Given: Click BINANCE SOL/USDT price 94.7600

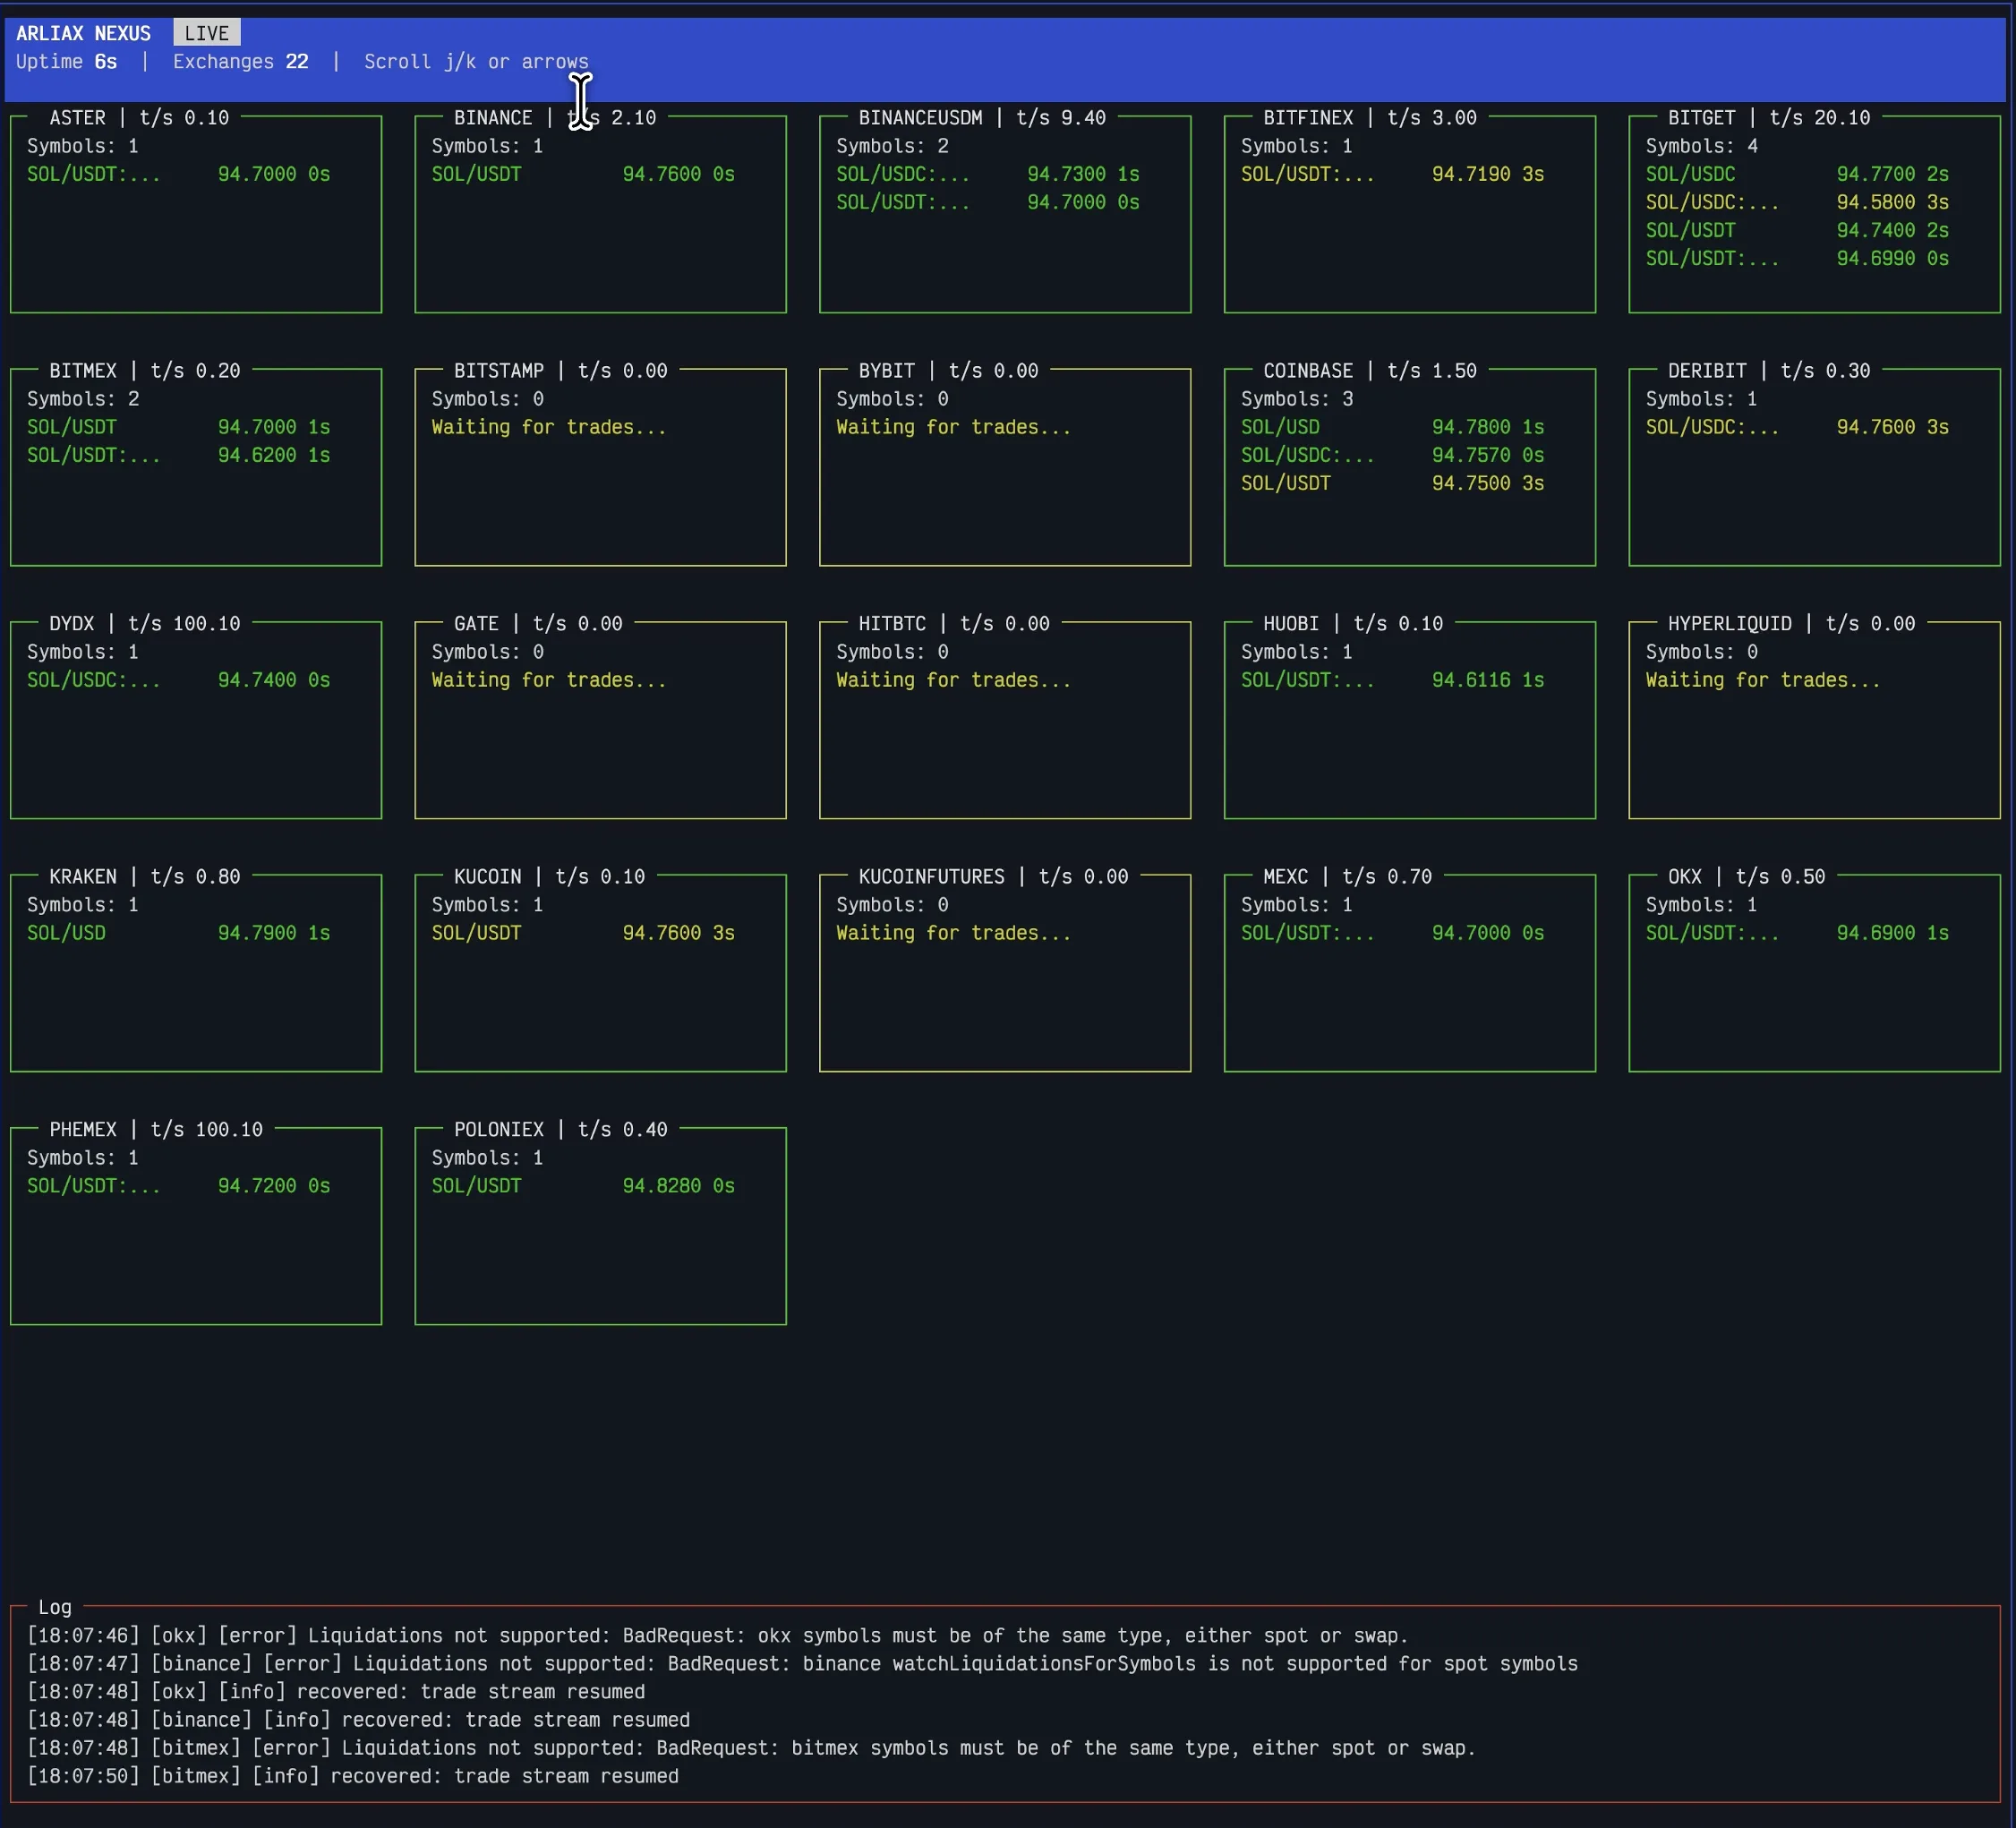Looking at the screenshot, I should [662, 175].
